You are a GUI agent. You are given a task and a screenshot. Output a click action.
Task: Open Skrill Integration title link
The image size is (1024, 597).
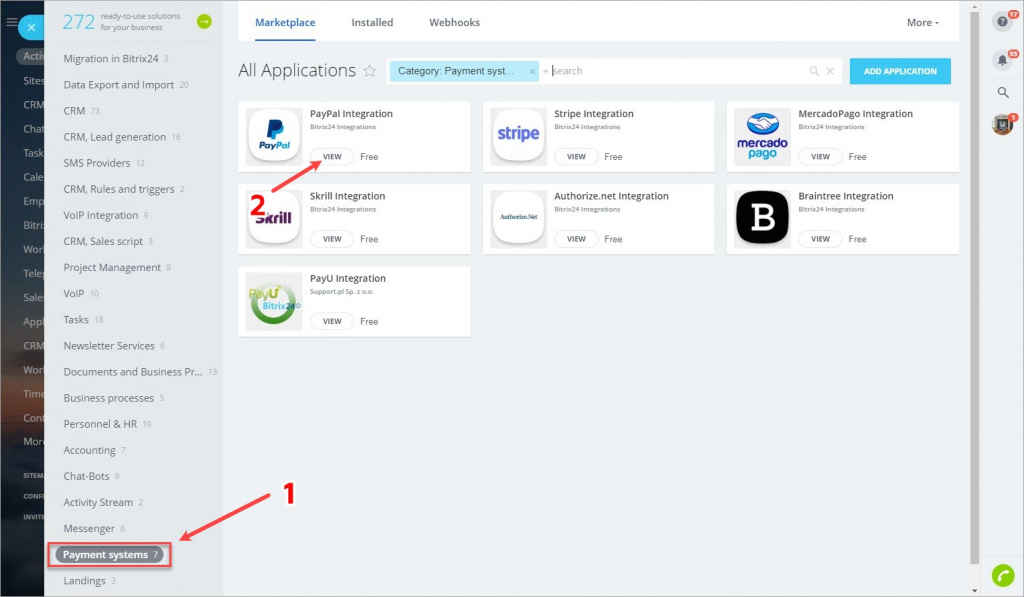point(347,196)
